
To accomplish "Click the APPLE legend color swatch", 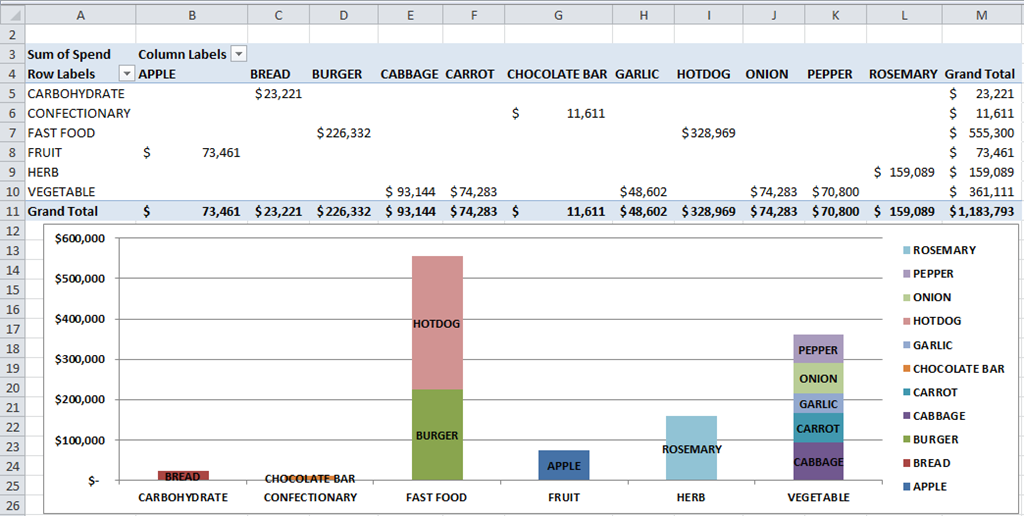I will 906,487.
